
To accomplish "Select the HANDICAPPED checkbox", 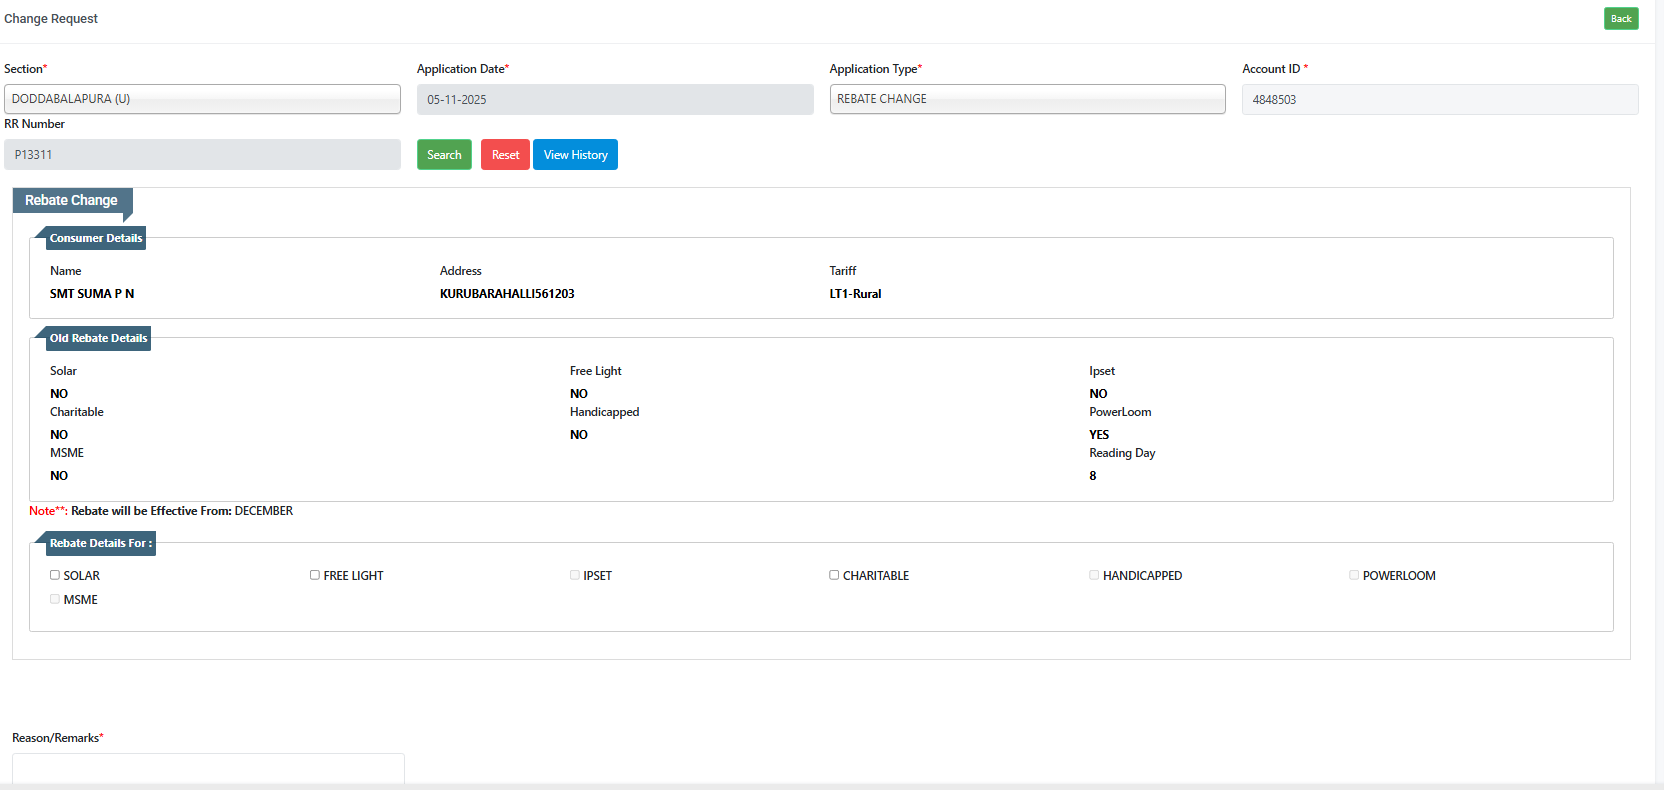I will 1094,575.
